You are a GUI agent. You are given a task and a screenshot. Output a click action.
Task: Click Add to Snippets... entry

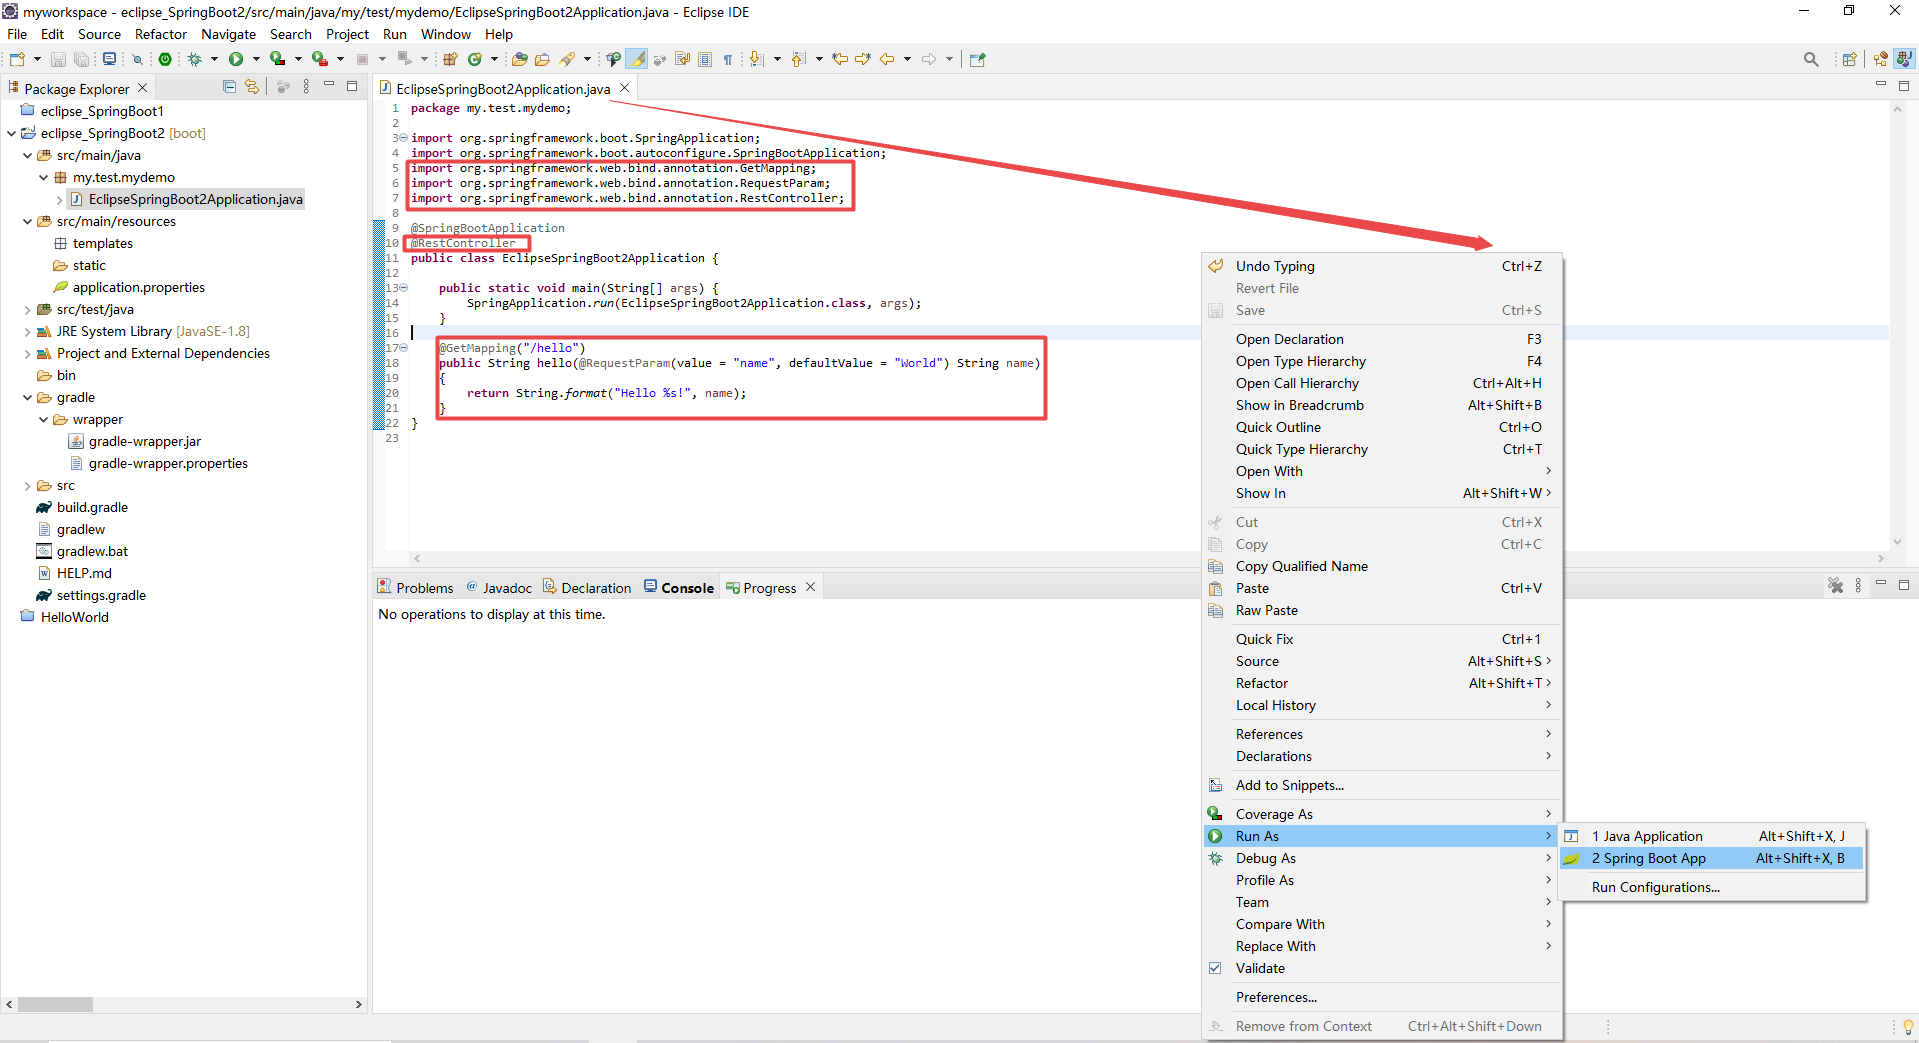pos(1384,785)
